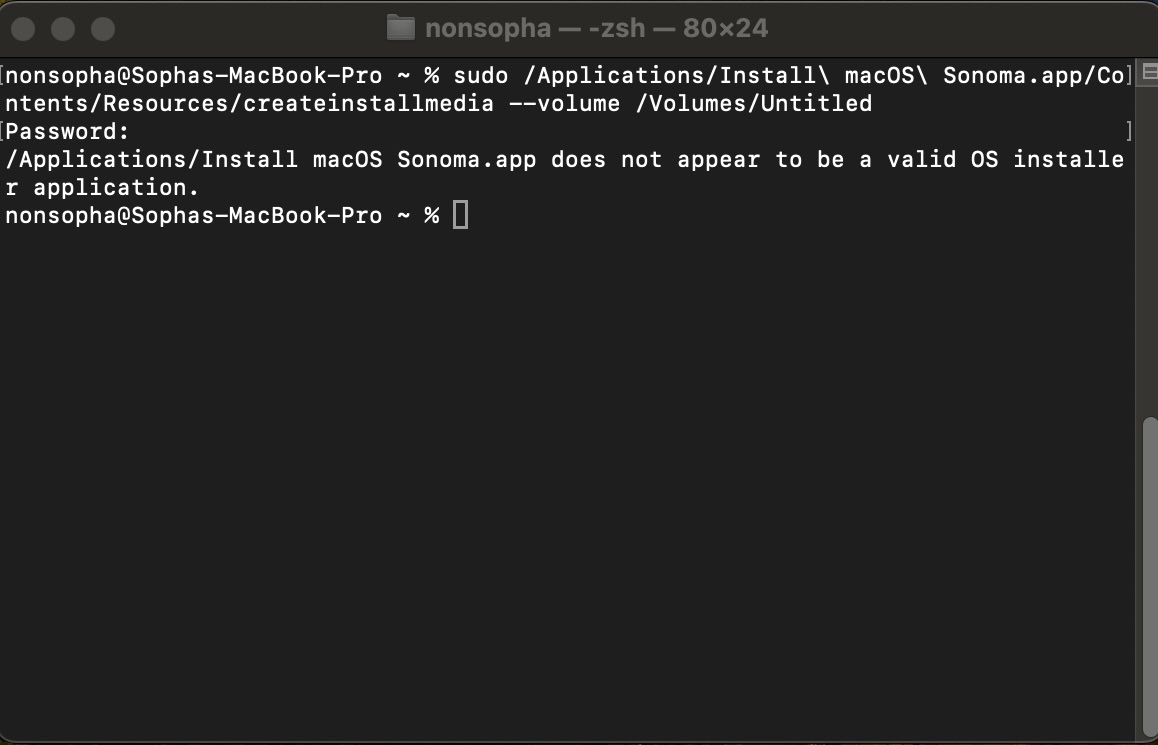Click the folder proxy icon in title bar
This screenshot has height=745, width=1158.
click(400, 28)
